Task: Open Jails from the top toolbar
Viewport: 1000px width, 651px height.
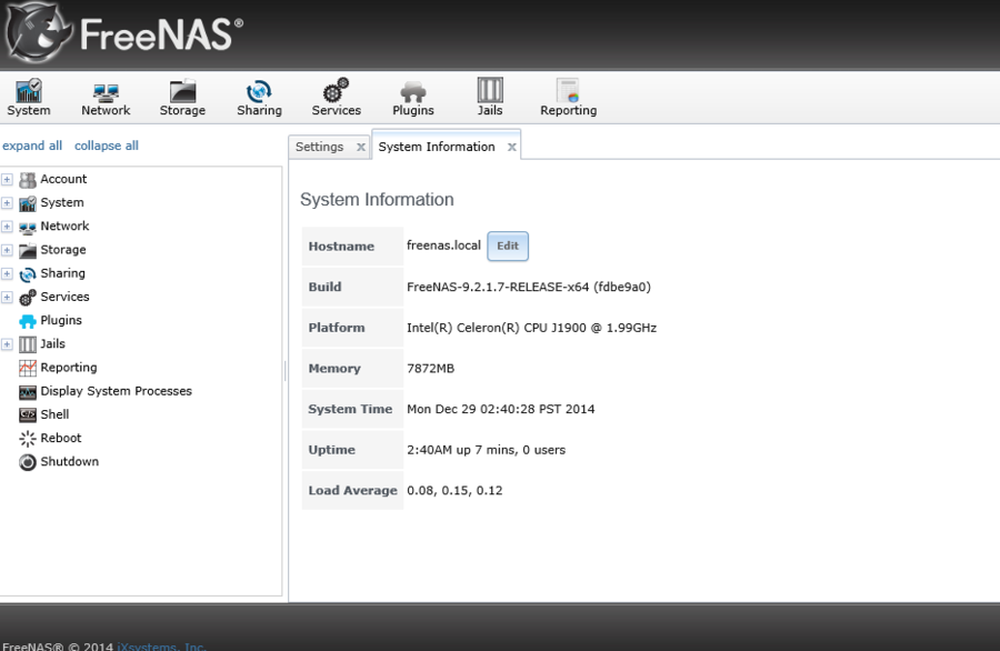Action: coord(490,98)
